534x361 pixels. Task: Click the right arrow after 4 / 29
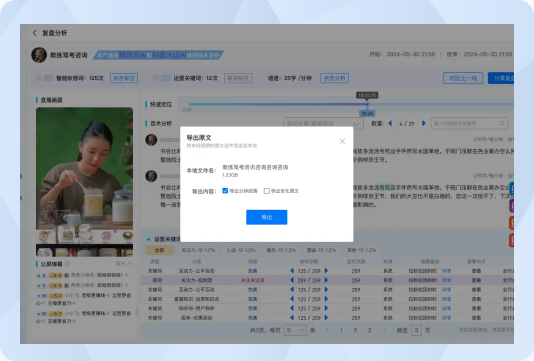[x=424, y=123]
